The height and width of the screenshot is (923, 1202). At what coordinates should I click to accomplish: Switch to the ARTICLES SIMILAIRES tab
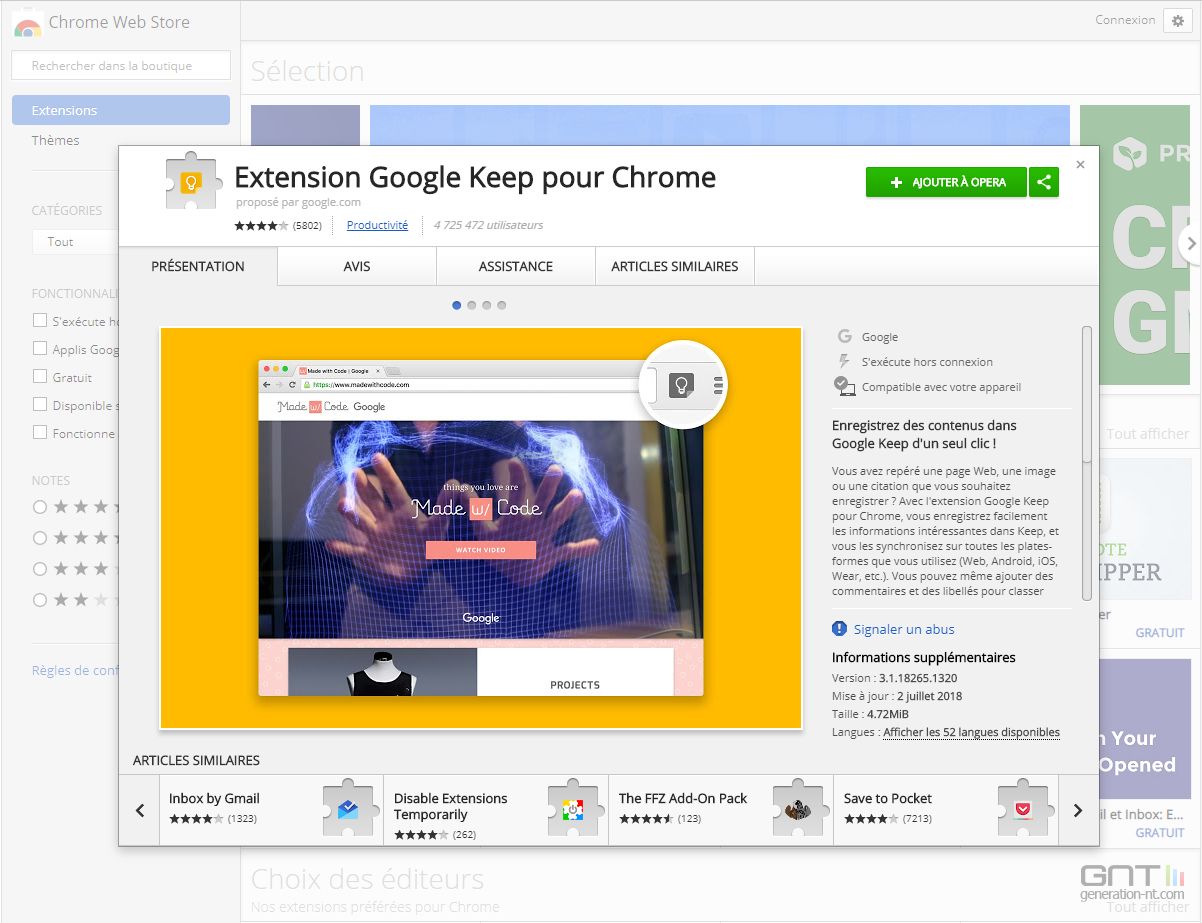(675, 266)
